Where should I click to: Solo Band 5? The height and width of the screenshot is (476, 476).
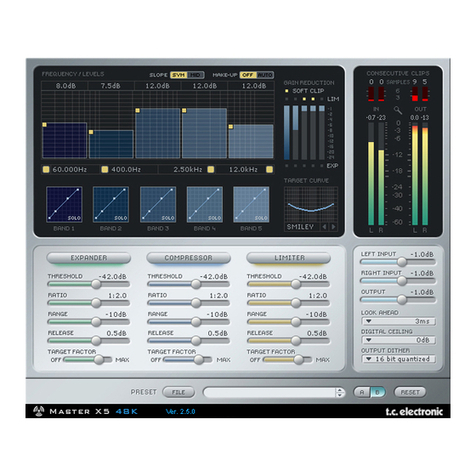click(261, 218)
